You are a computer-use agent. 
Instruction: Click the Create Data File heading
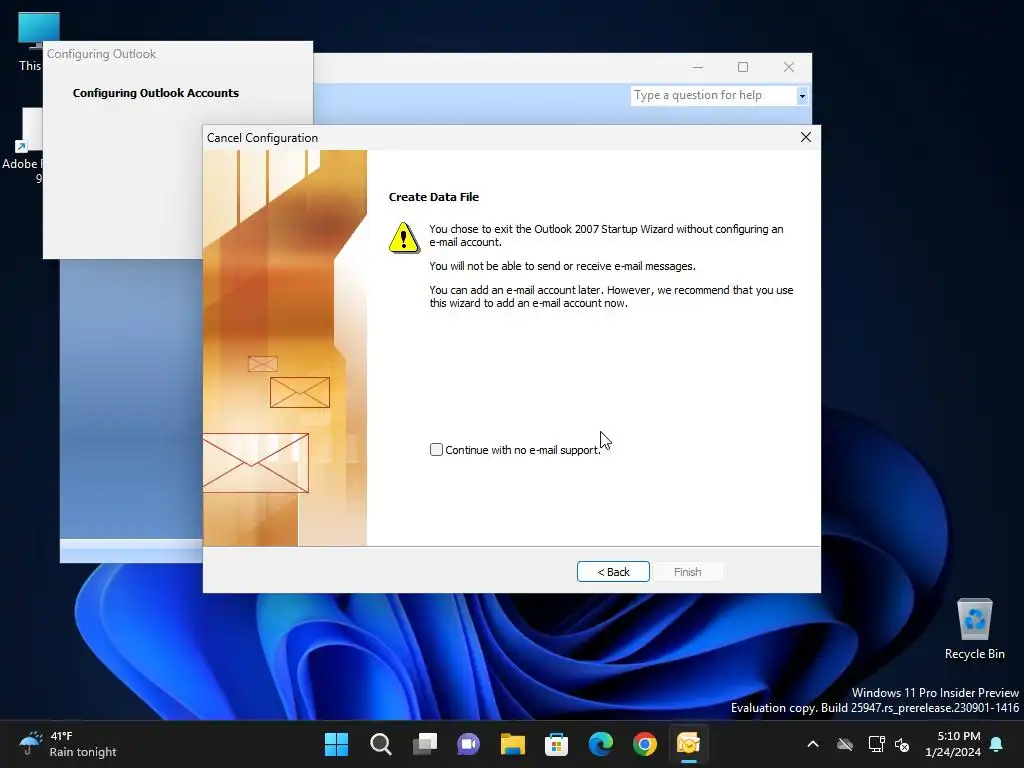click(434, 197)
